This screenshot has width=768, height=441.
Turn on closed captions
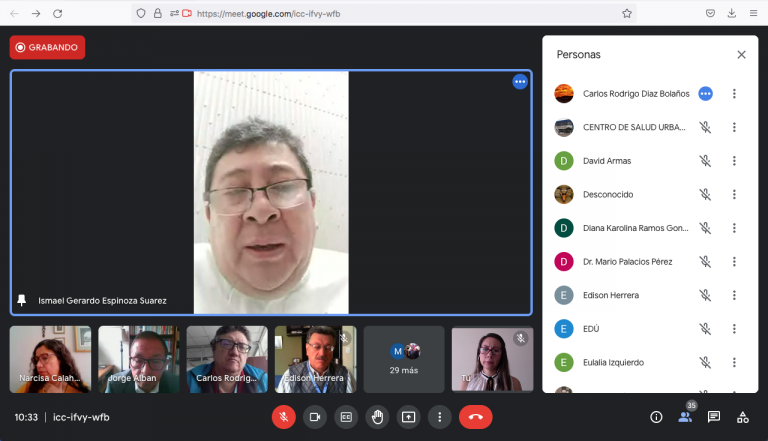pyautogui.click(x=346, y=417)
